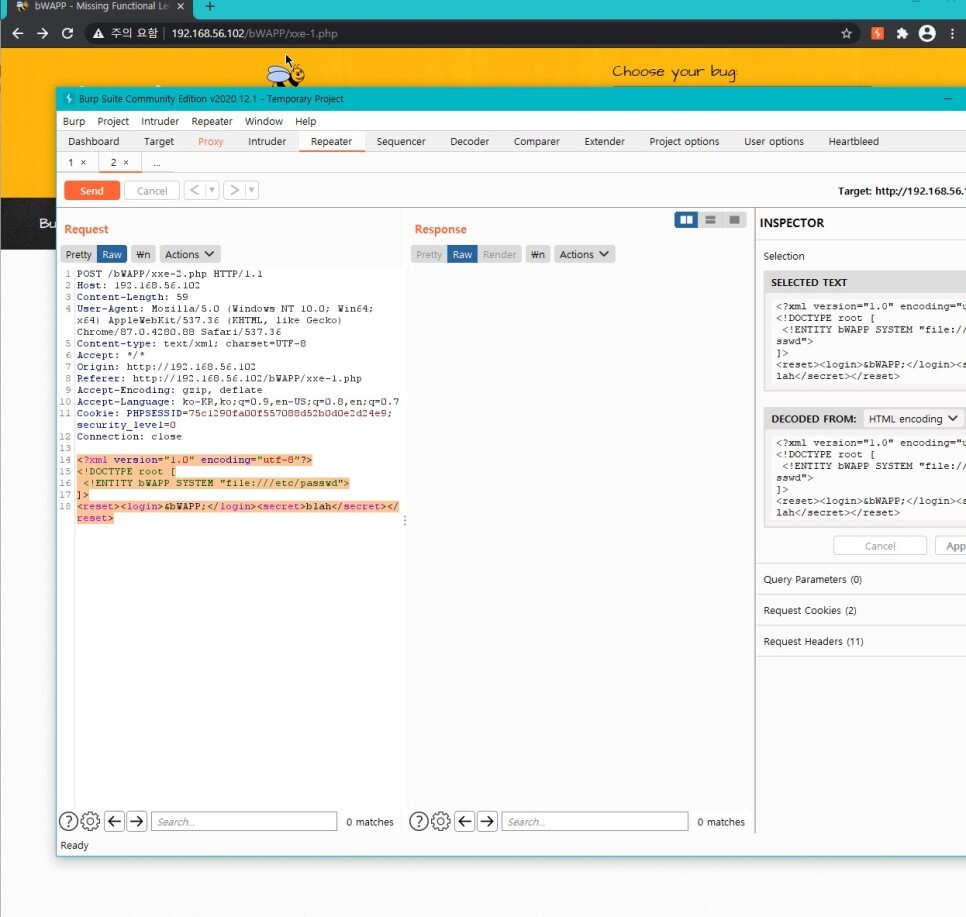Select Render view in Response panel
966x917 pixels.
pos(499,255)
